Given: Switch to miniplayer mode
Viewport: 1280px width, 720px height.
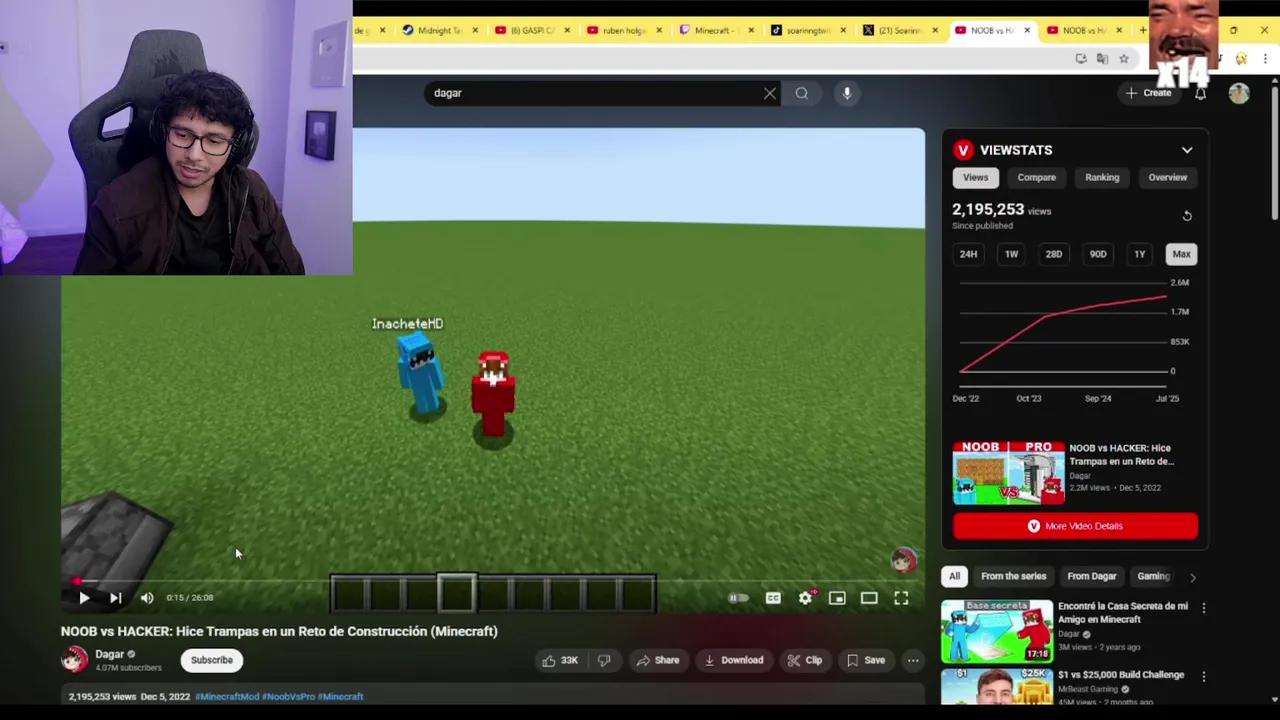Looking at the screenshot, I should pos(837,598).
